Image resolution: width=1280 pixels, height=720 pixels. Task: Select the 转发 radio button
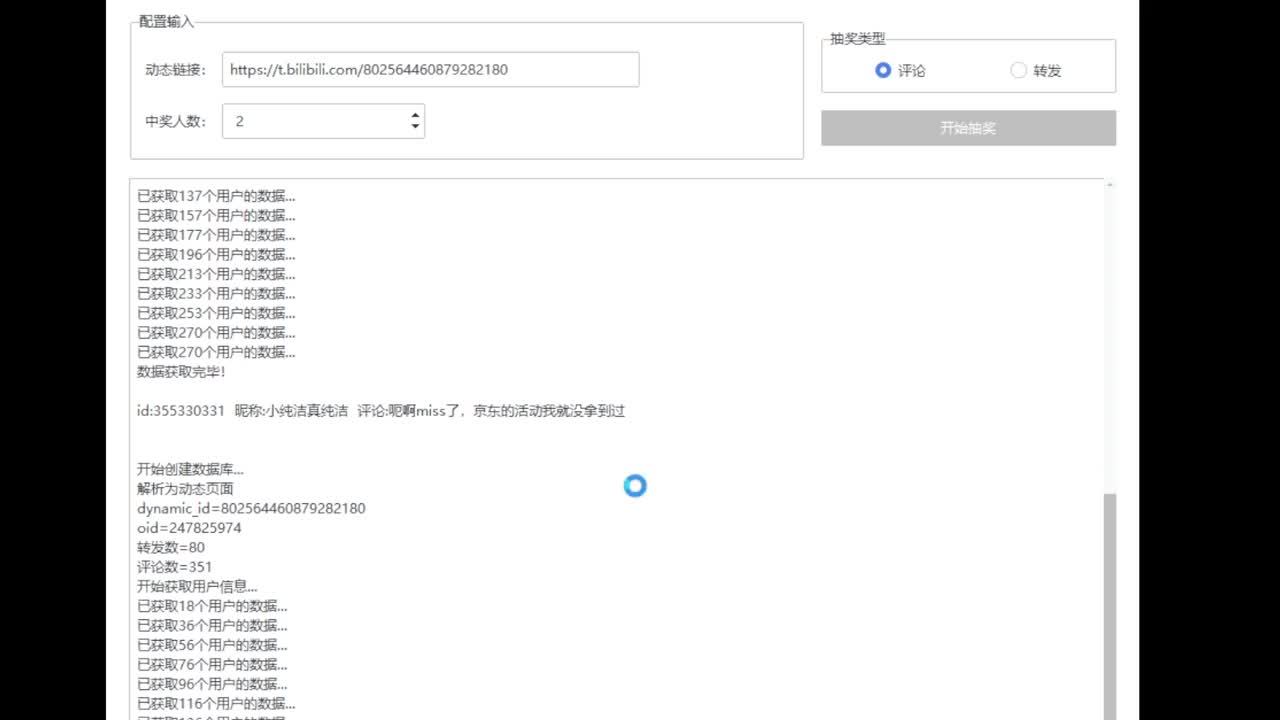point(1018,70)
